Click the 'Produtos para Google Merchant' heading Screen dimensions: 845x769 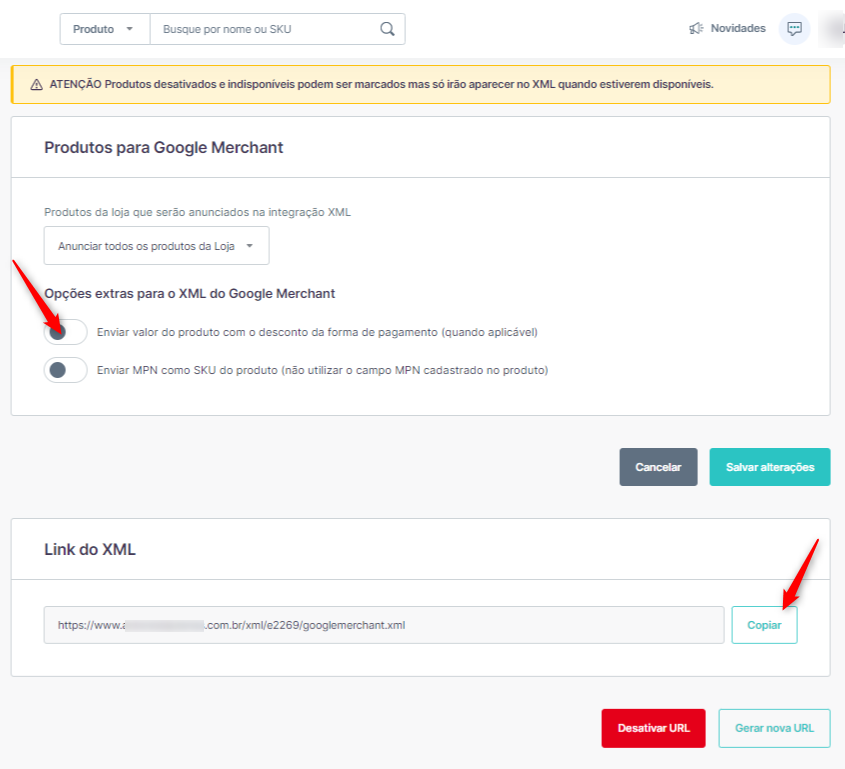(x=164, y=148)
